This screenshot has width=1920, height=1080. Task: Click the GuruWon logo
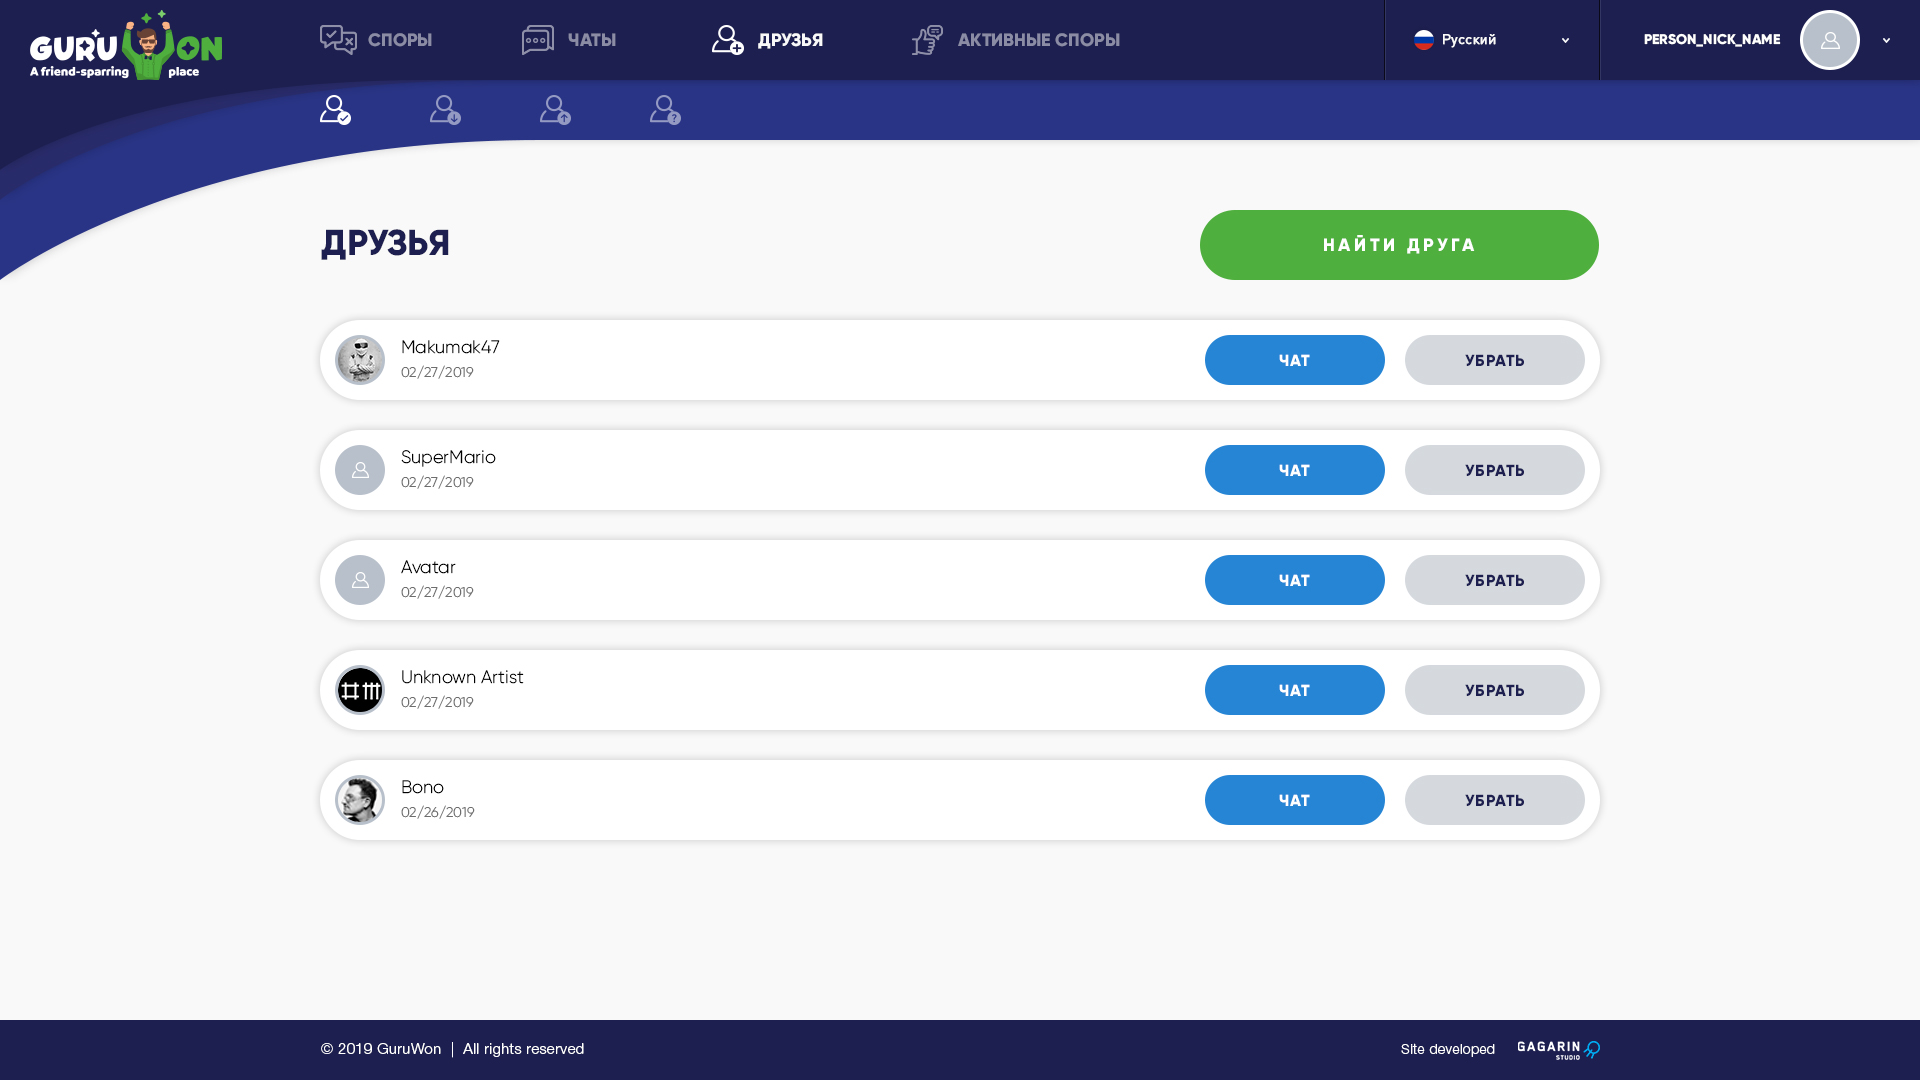(x=126, y=45)
